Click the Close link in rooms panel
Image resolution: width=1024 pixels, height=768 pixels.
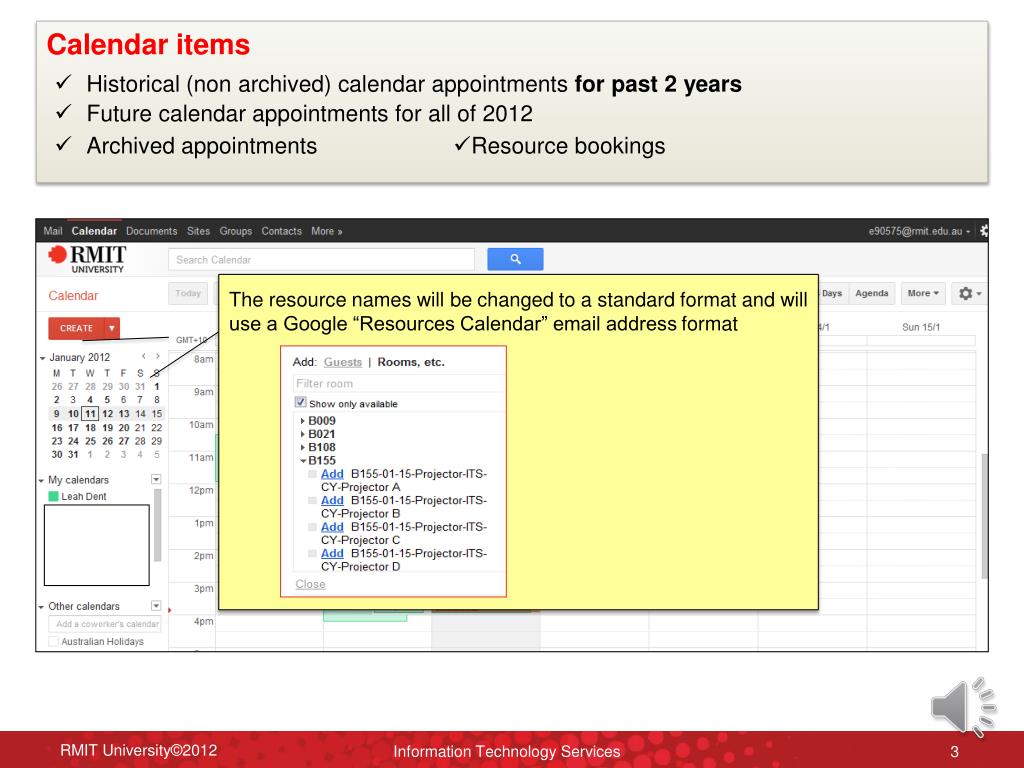coord(310,584)
